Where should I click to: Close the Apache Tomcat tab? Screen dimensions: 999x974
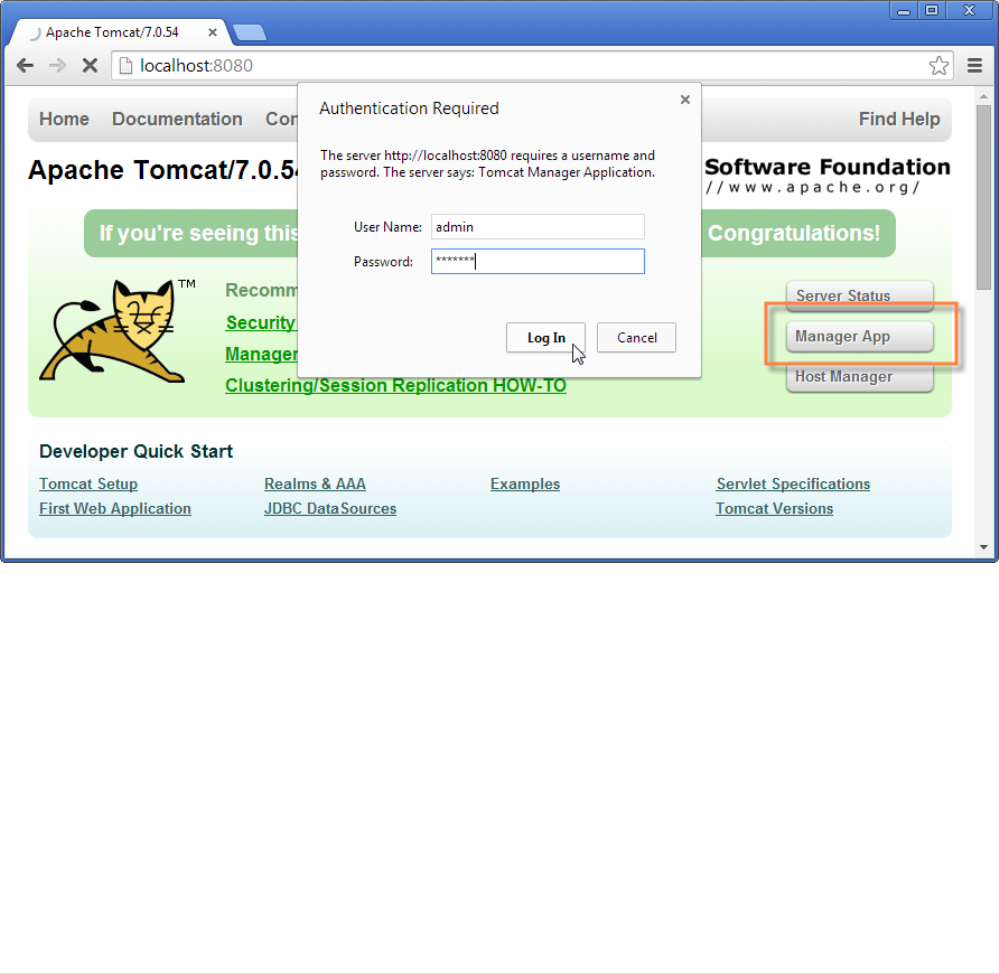tap(212, 32)
